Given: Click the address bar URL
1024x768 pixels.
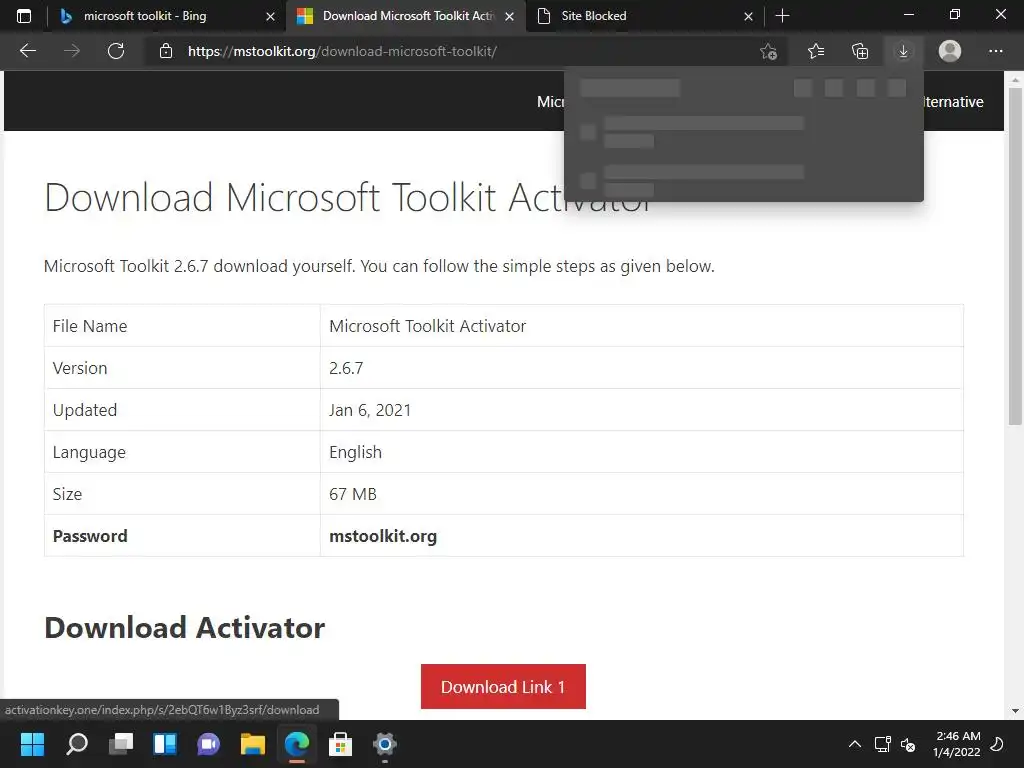Looking at the screenshot, I should [342, 51].
